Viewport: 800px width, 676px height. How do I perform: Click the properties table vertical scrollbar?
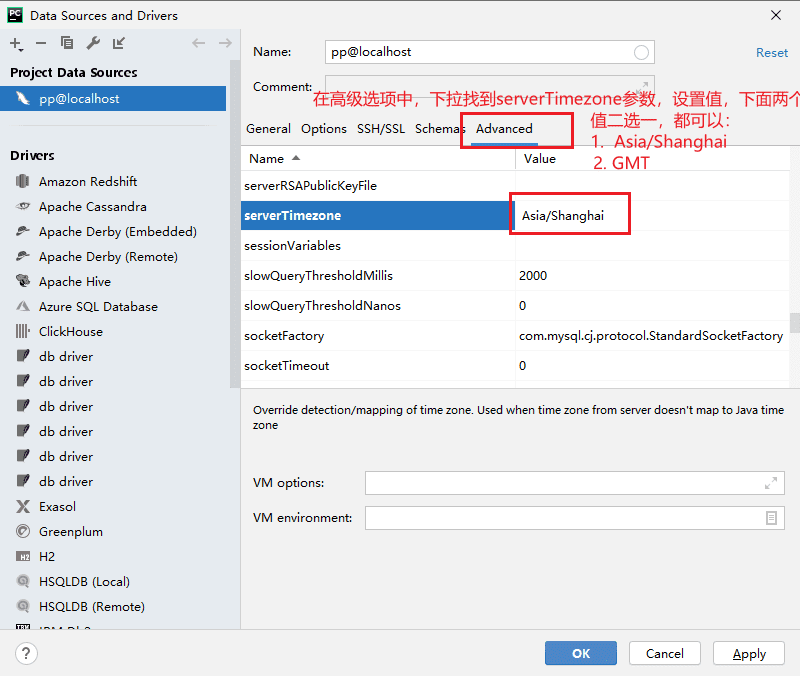(x=794, y=322)
